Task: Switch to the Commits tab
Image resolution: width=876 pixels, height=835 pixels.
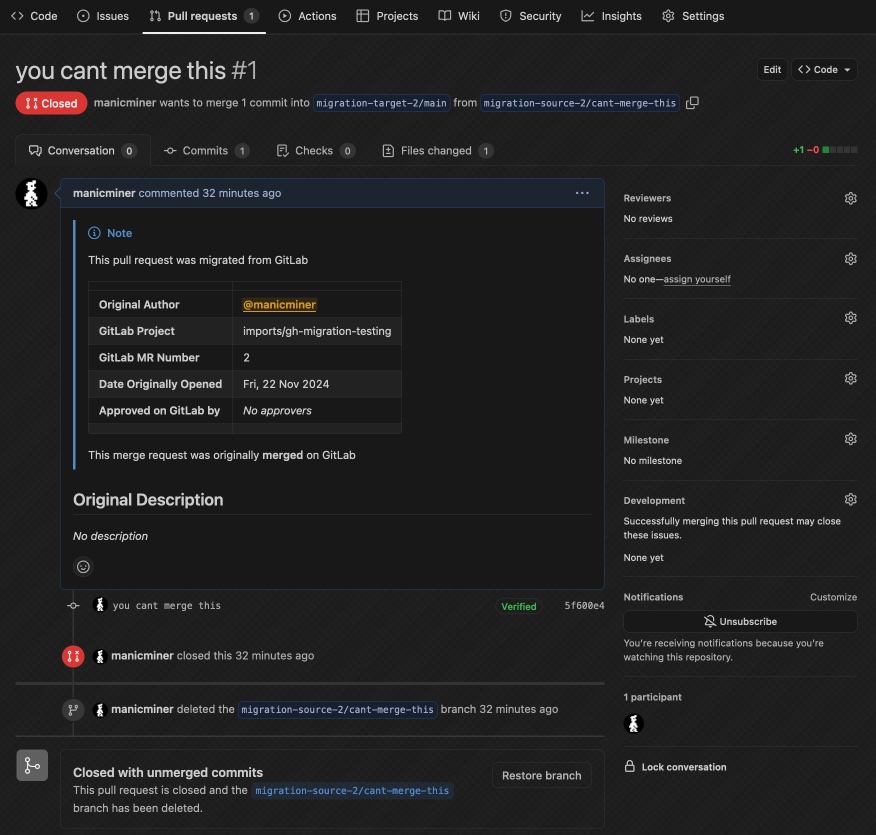Action: point(206,150)
